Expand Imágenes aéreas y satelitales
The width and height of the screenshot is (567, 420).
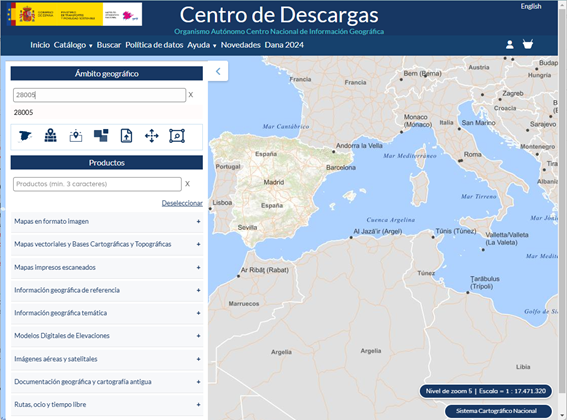point(107,359)
